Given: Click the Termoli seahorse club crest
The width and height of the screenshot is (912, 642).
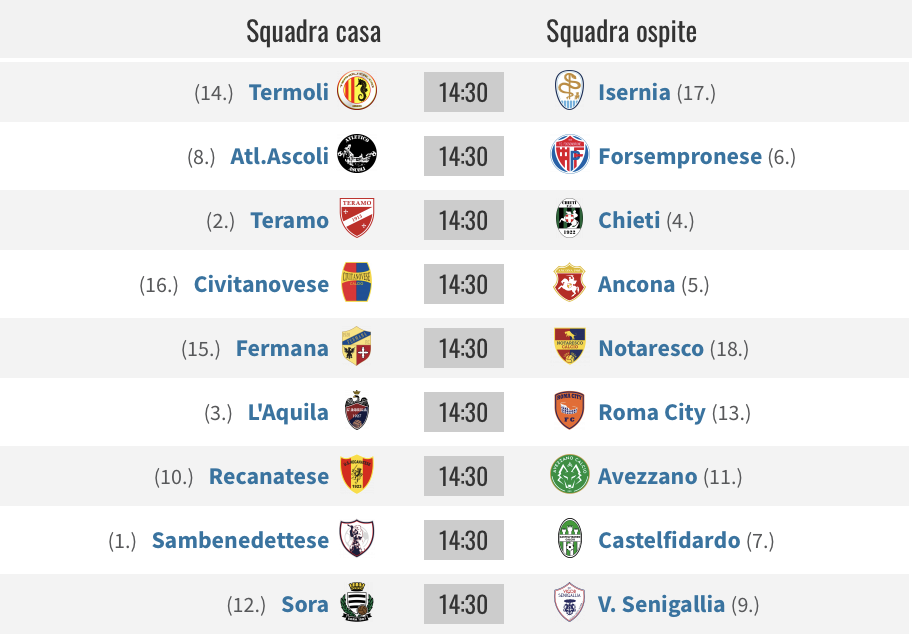Looking at the screenshot, I should point(357,91).
